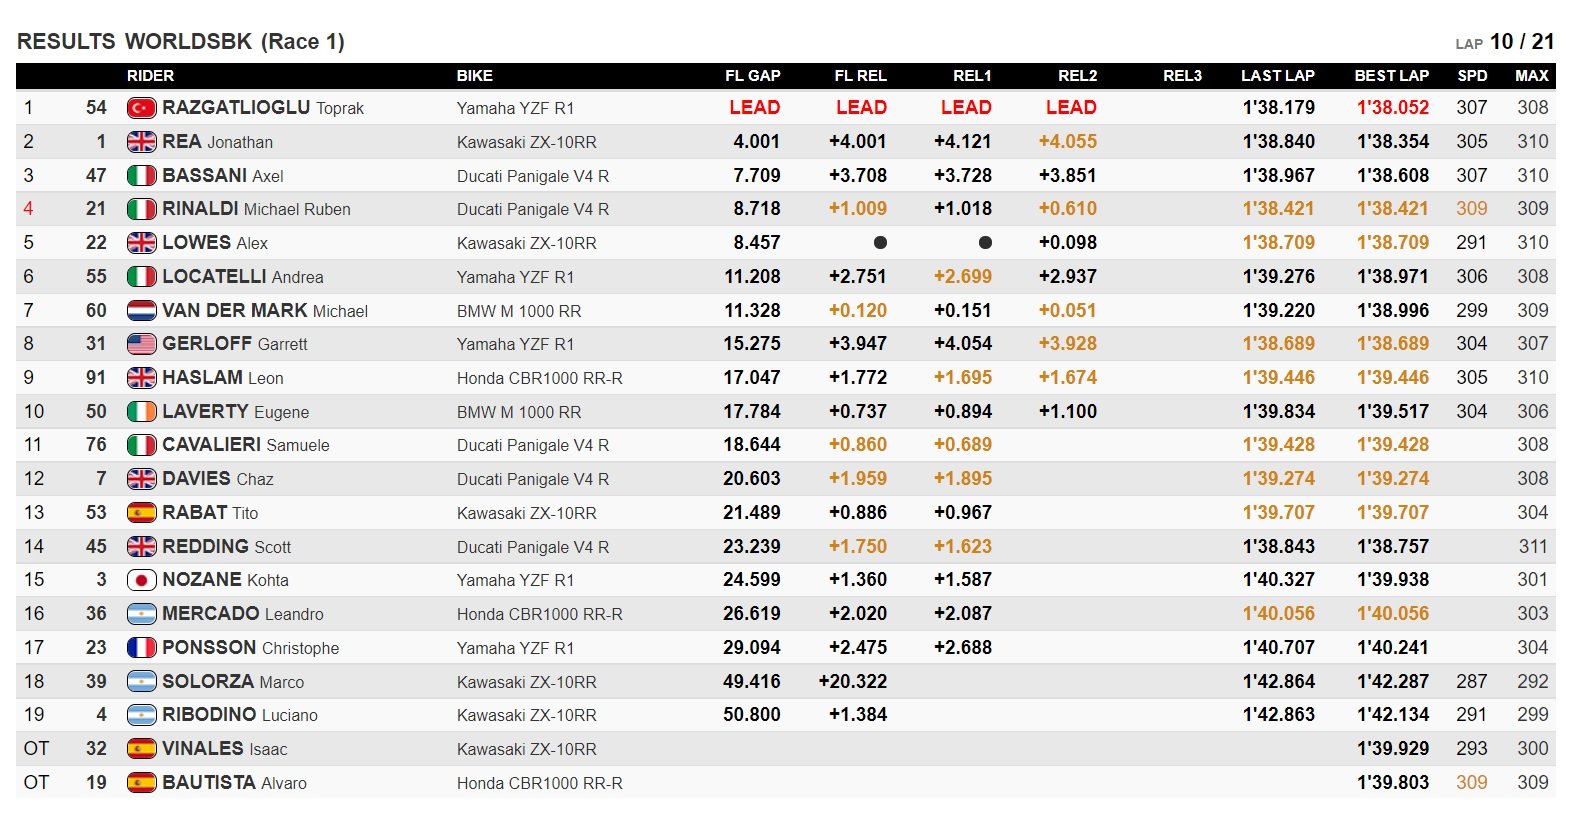The image size is (1593, 825).
Task: Click the REL3 column header
Action: point(1183,76)
